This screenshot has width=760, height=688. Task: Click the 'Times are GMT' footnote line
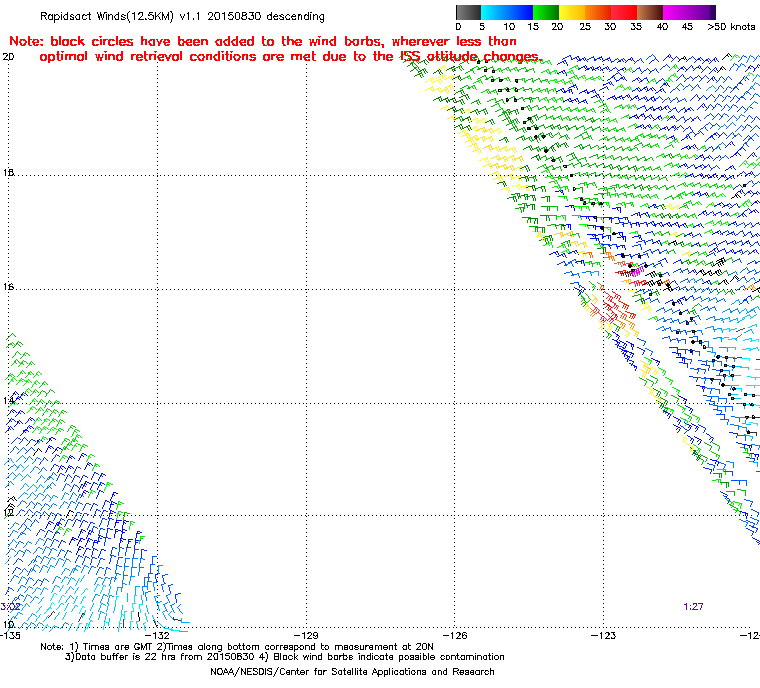237,647
